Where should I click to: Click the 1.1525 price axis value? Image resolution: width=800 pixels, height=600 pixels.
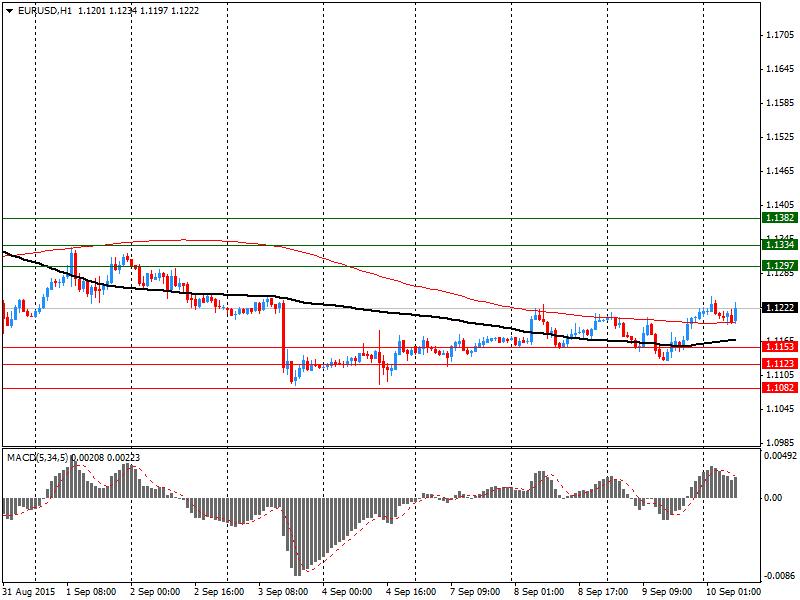click(x=780, y=137)
